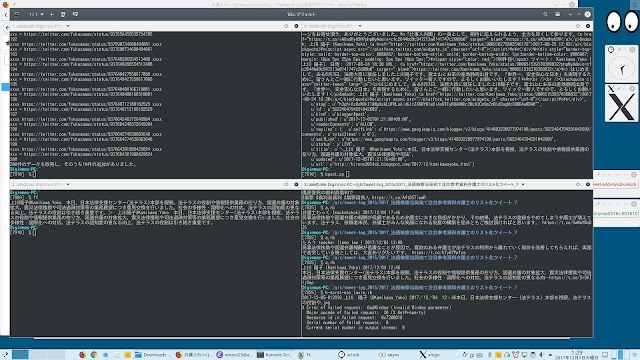Close terminal 2 pane
Viewport: 640px width, 360px height.
point(296,184)
